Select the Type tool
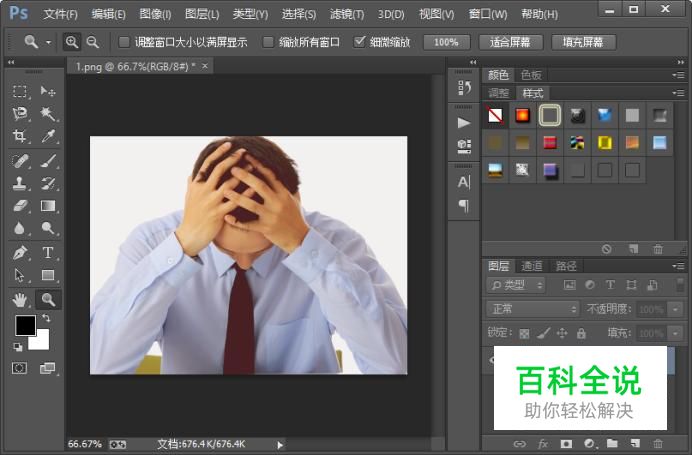The image size is (692, 455). coord(48,253)
